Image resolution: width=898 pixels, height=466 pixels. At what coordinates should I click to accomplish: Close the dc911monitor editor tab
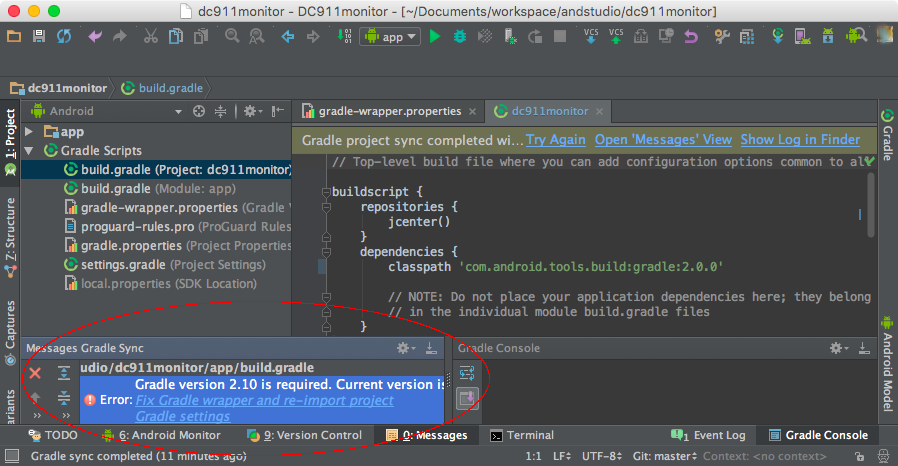(x=599, y=111)
